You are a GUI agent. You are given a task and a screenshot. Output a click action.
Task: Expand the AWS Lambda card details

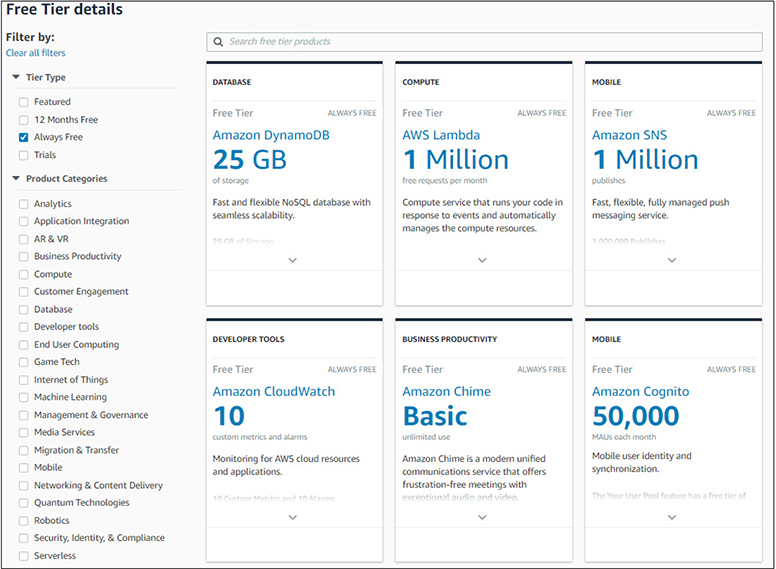pos(482,260)
